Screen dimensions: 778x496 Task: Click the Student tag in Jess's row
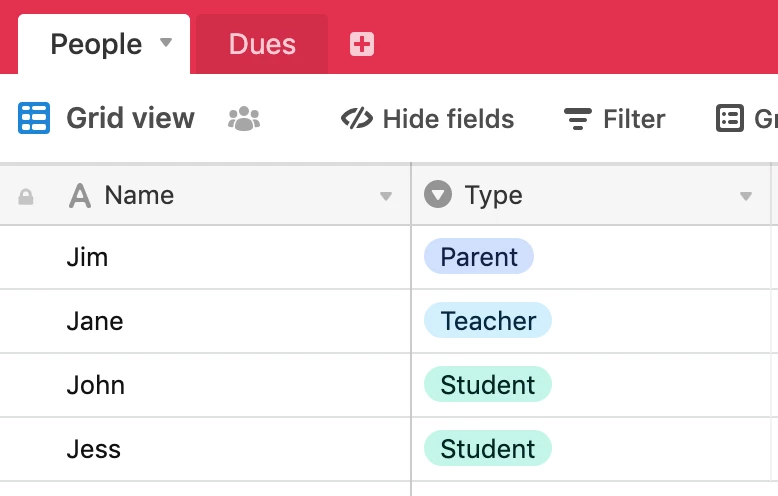(488, 448)
